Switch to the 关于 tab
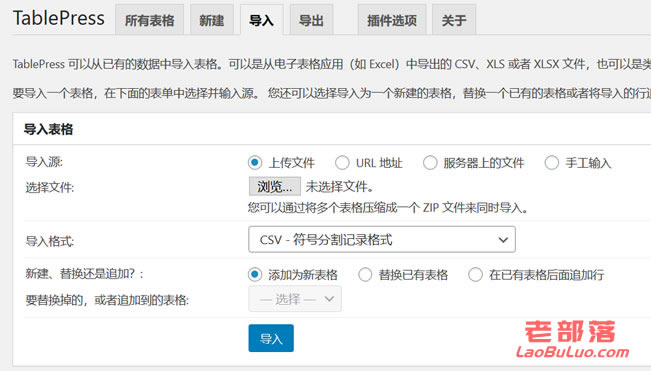This screenshot has height=371, width=651. pos(454,20)
